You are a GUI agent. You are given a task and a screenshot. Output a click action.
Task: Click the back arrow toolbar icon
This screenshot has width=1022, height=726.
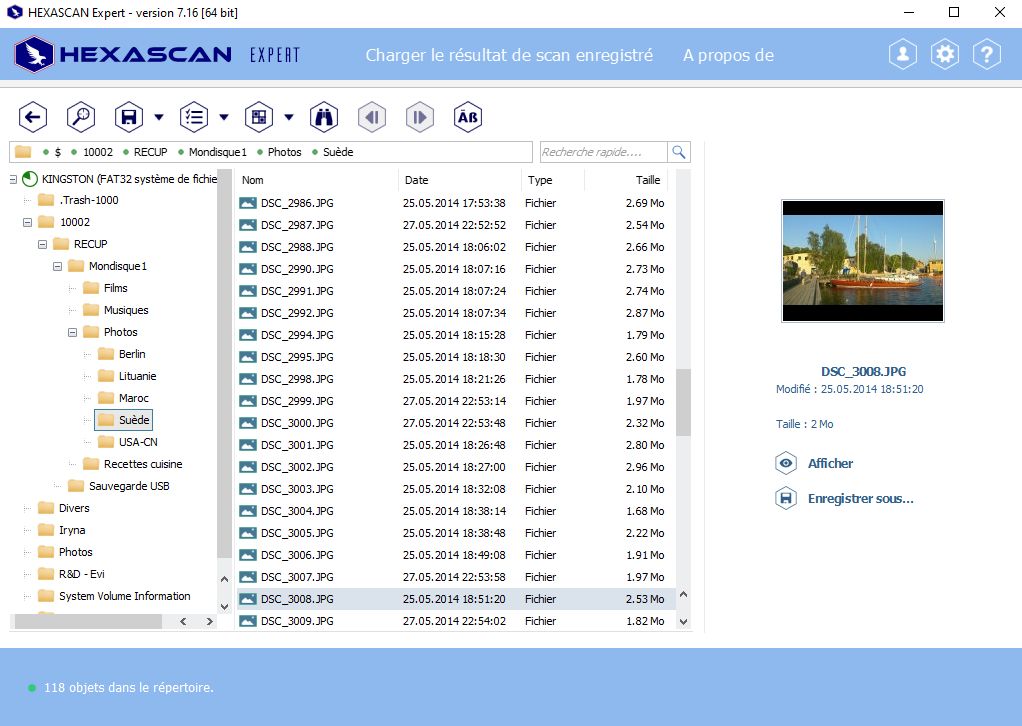(x=33, y=117)
